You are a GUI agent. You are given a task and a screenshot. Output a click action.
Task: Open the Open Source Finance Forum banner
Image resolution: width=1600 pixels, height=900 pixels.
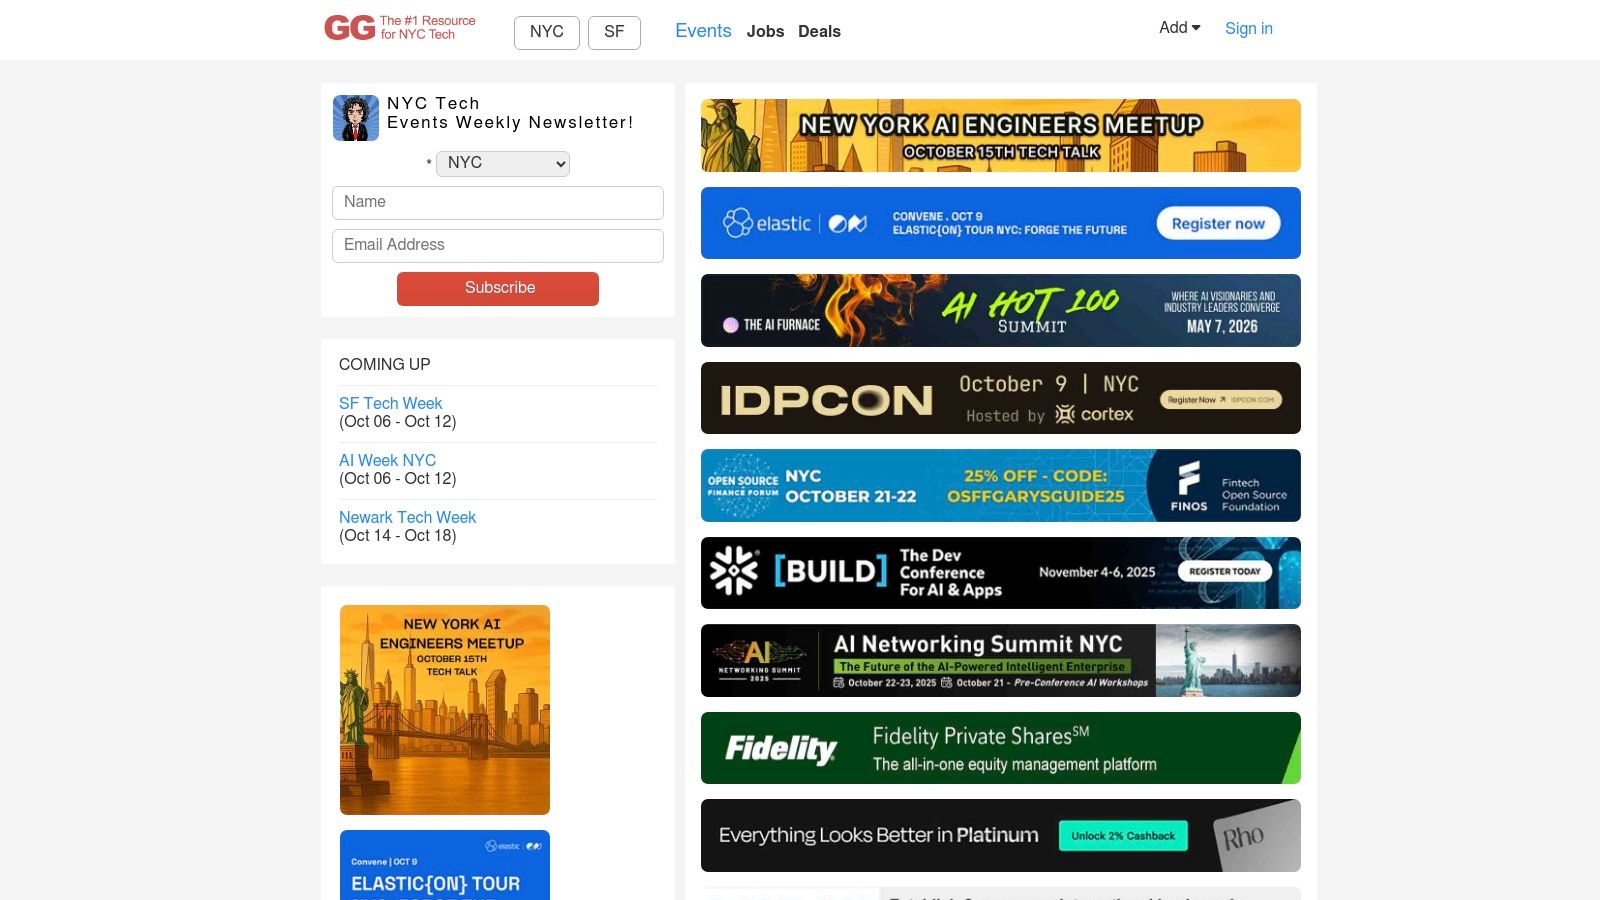click(x=1001, y=485)
